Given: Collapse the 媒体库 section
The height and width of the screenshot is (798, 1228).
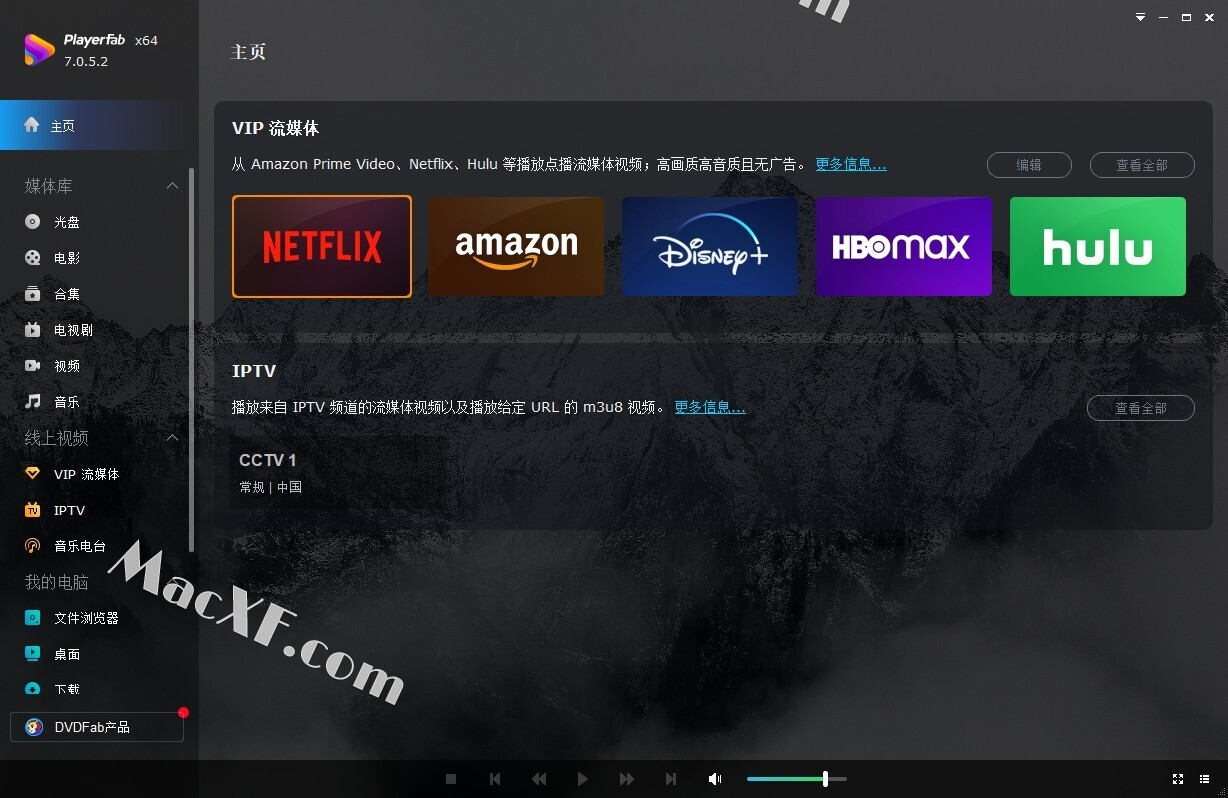Looking at the screenshot, I should 172,186.
